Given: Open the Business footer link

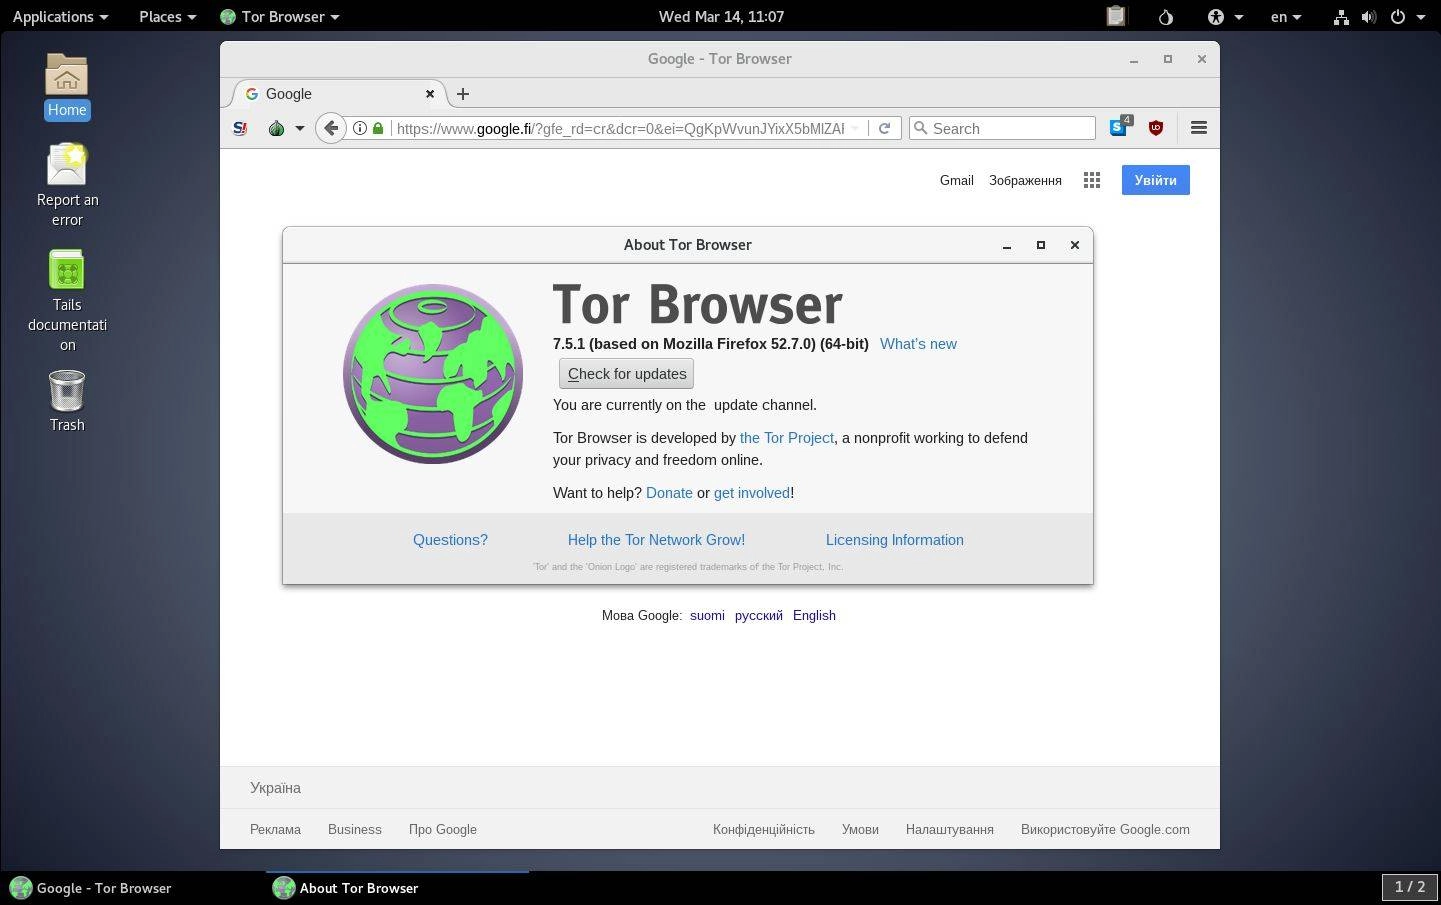Looking at the screenshot, I should coord(355,829).
